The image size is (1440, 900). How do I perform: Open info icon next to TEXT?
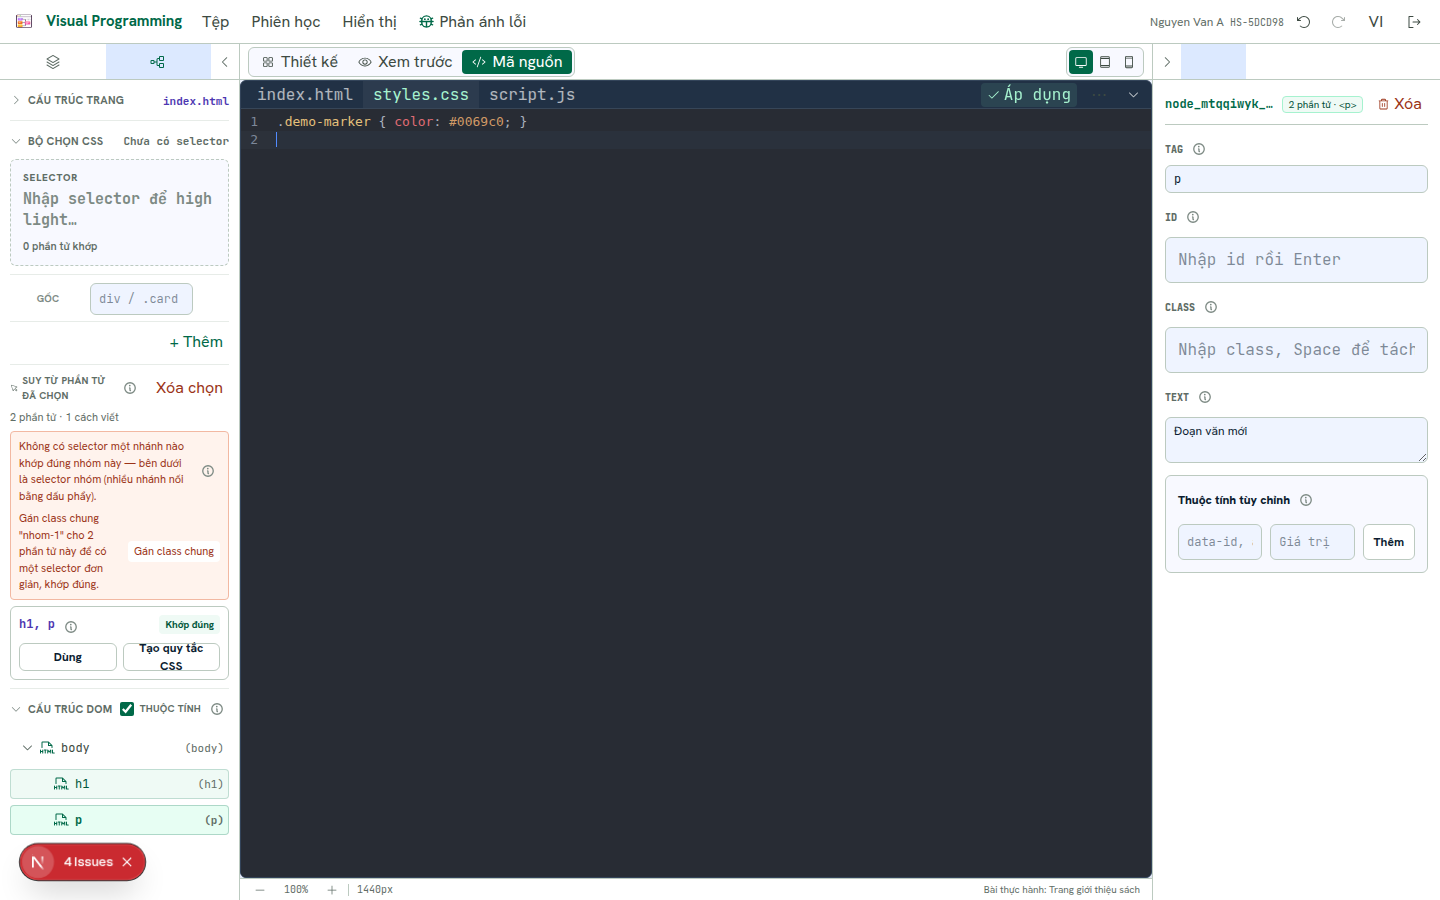click(1205, 397)
